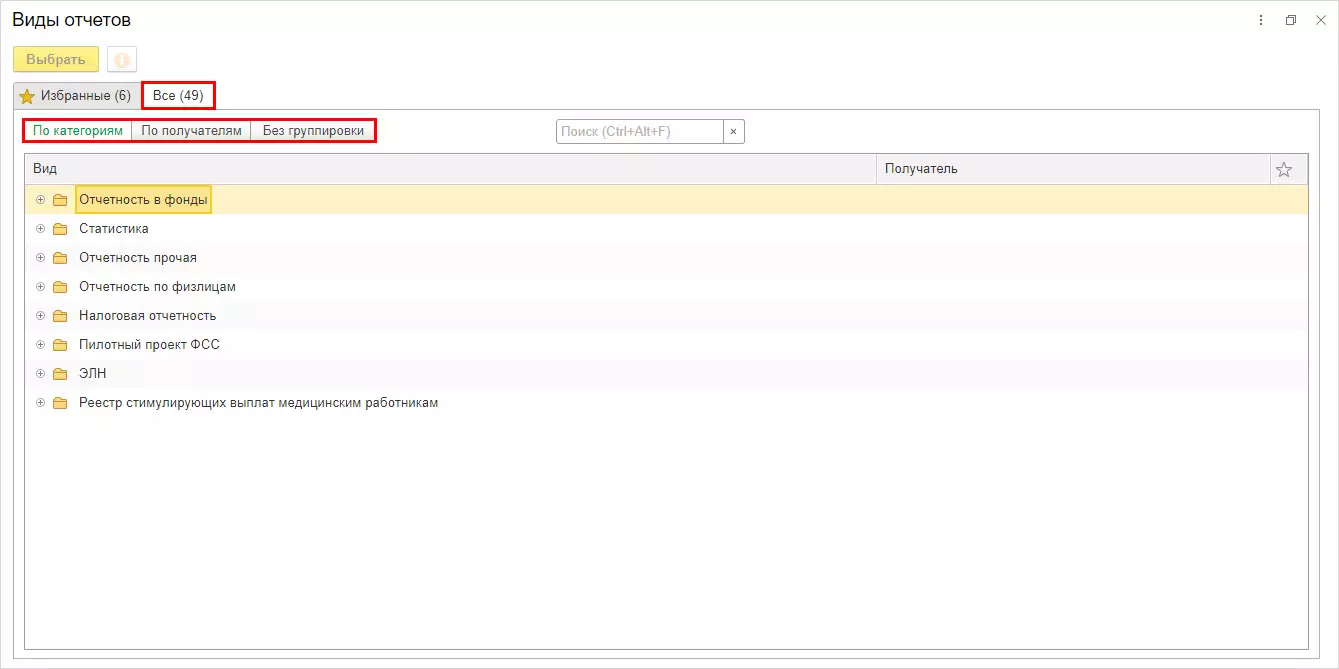Select the Статистика row

click(x=666, y=229)
